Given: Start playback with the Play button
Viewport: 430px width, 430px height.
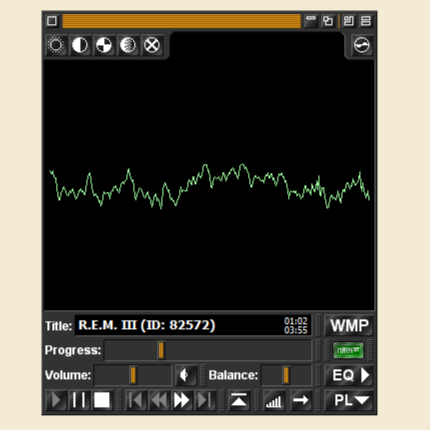Looking at the screenshot, I should (56, 400).
